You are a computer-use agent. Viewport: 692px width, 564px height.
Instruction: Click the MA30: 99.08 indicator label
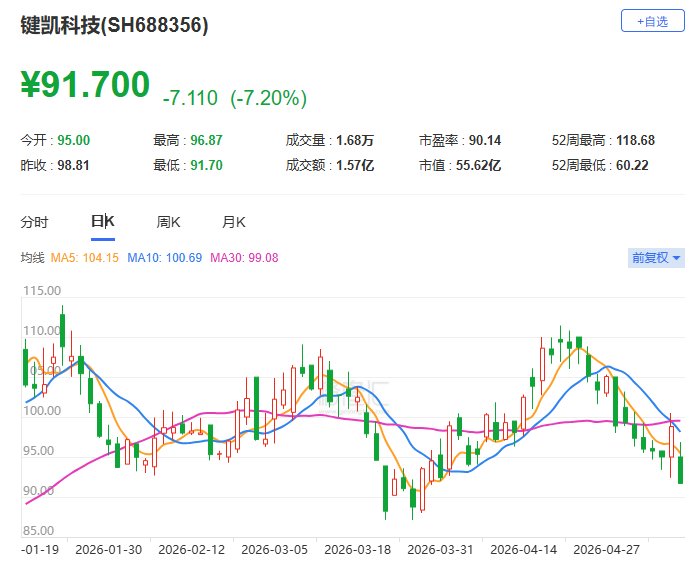[244, 258]
